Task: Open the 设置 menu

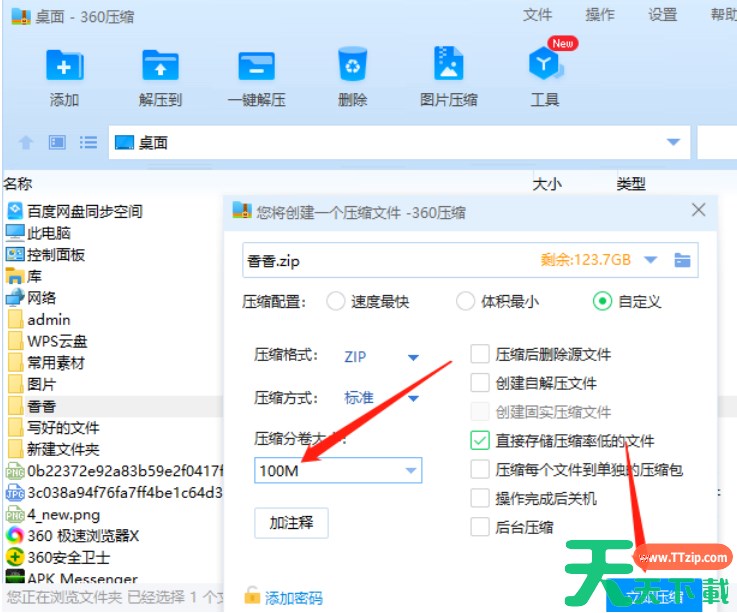Action: tap(663, 15)
